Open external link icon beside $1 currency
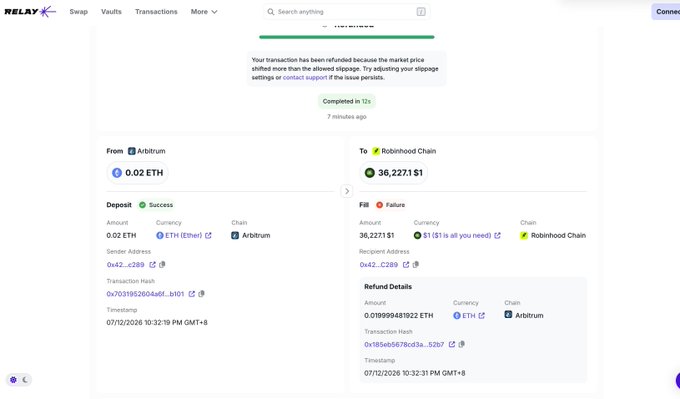 click(x=497, y=235)
